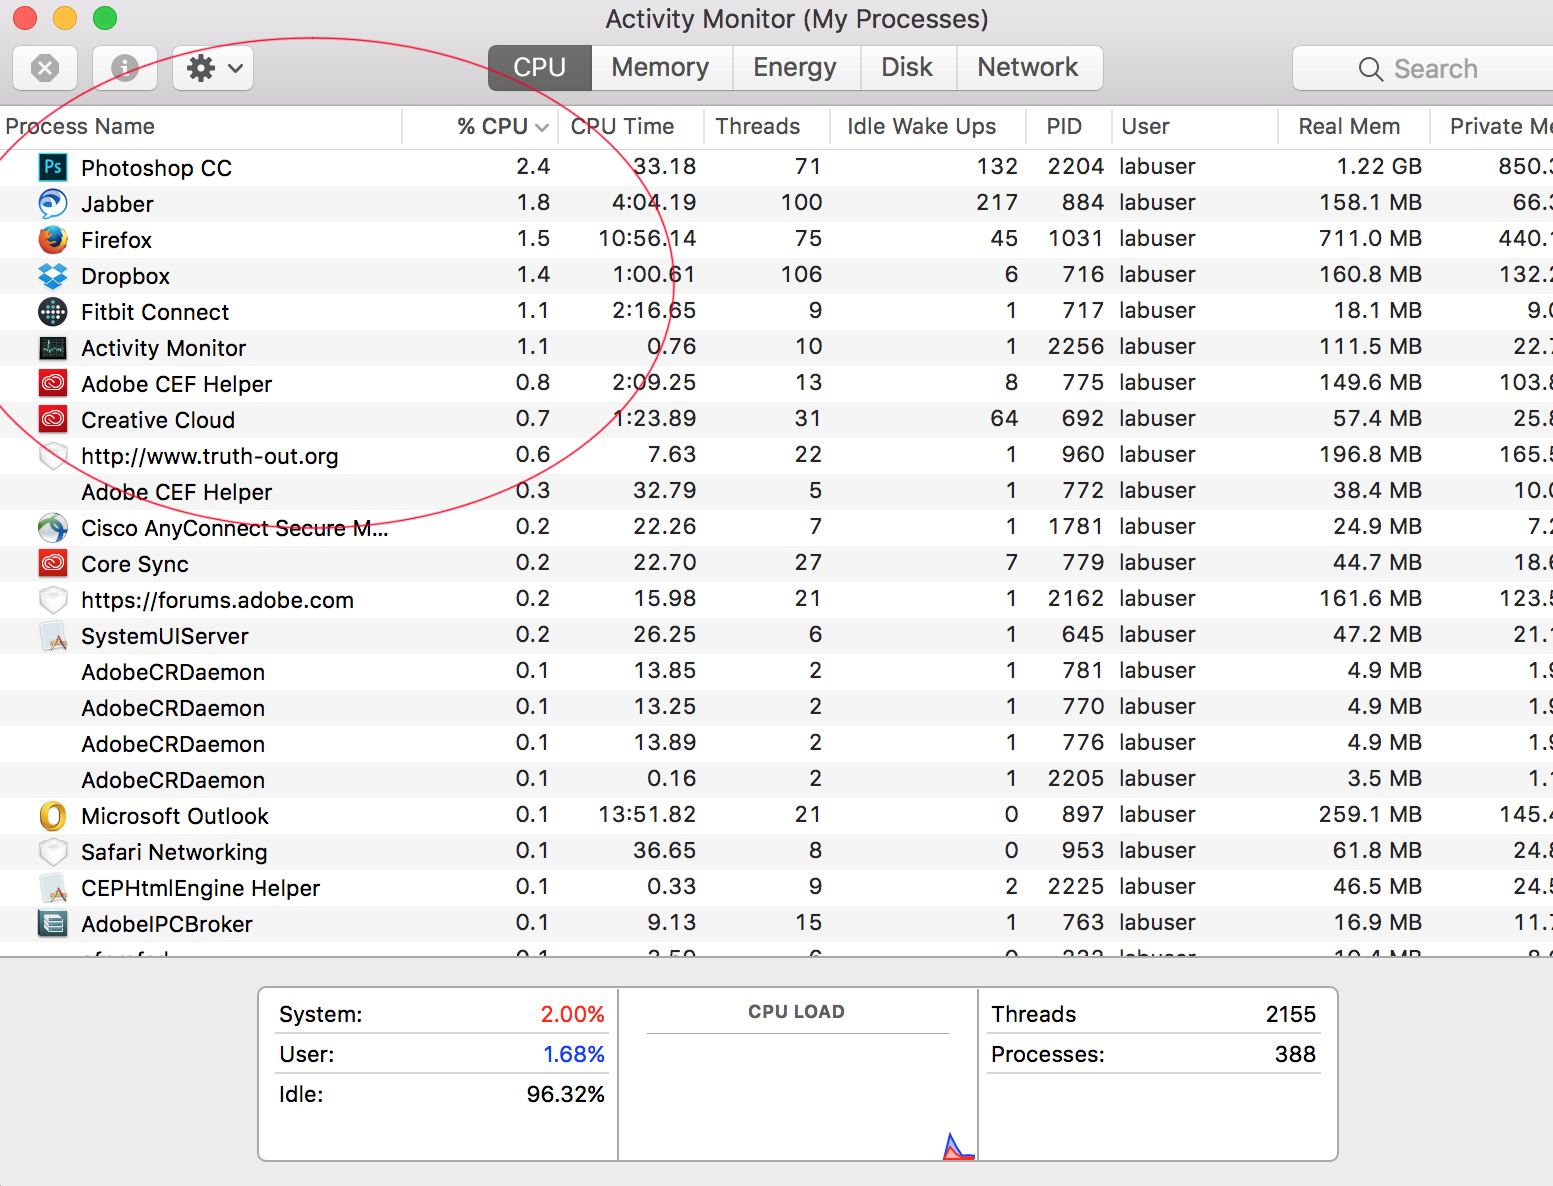Click the Core Sync process icon
The height and width of the screenshot is (1186, 1553).
coord(53,563)
